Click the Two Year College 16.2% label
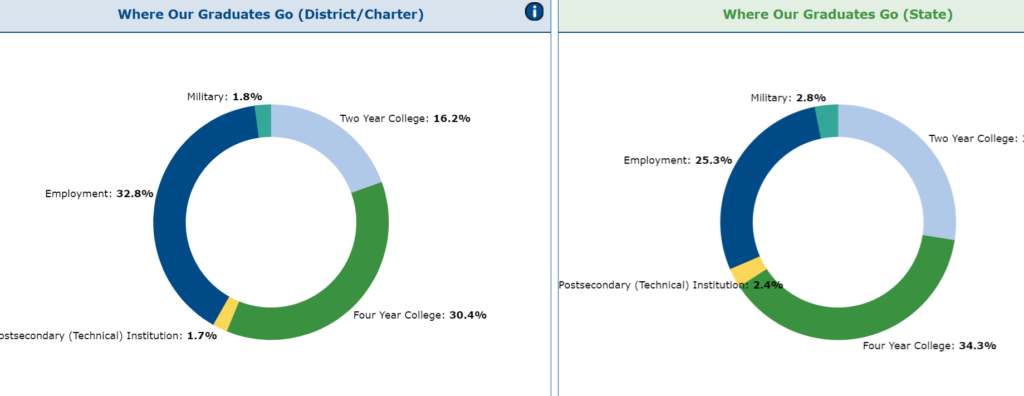 pyautogui.click(x=405, y=119)
